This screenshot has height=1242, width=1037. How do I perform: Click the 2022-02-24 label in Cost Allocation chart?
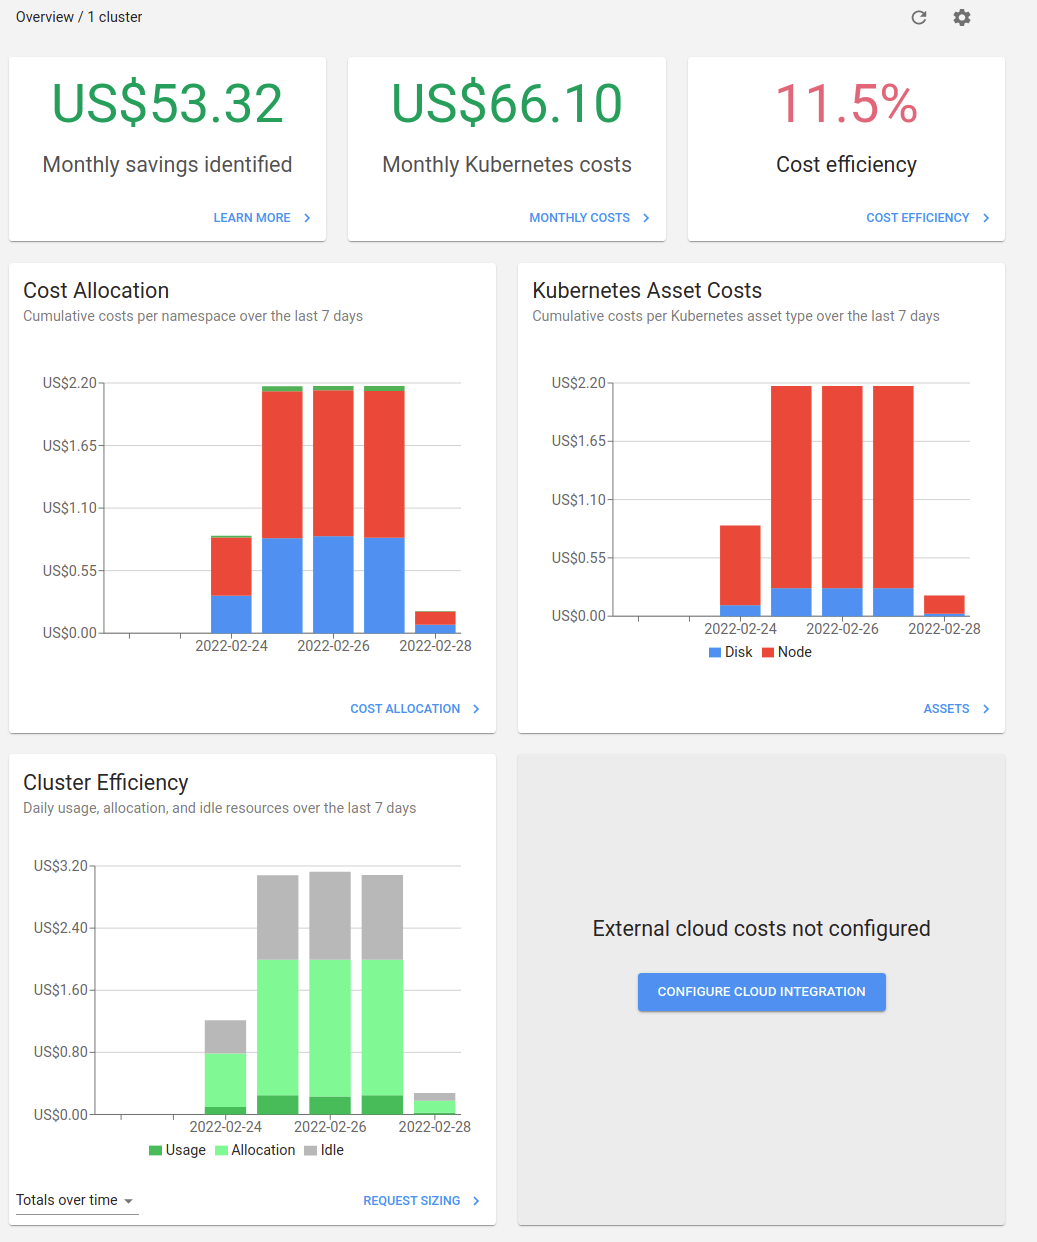click(x=231, y=646)
